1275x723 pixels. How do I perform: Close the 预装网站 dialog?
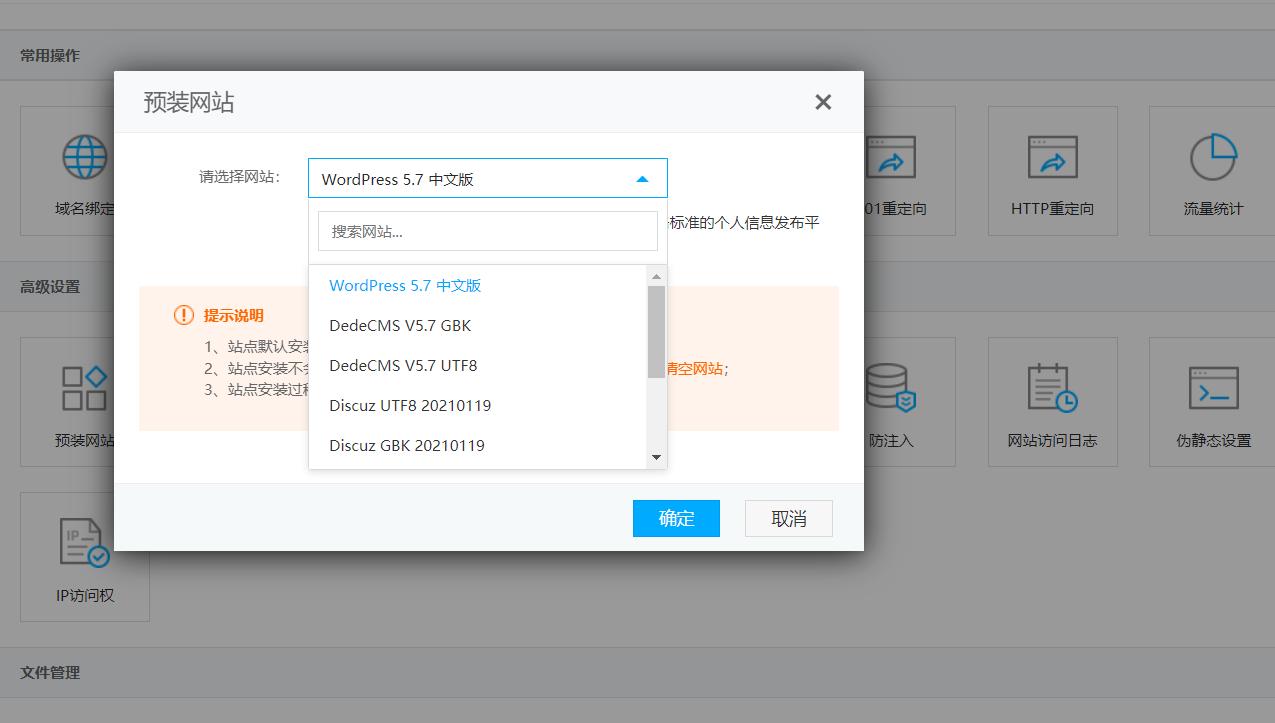(x=822, y=101)
